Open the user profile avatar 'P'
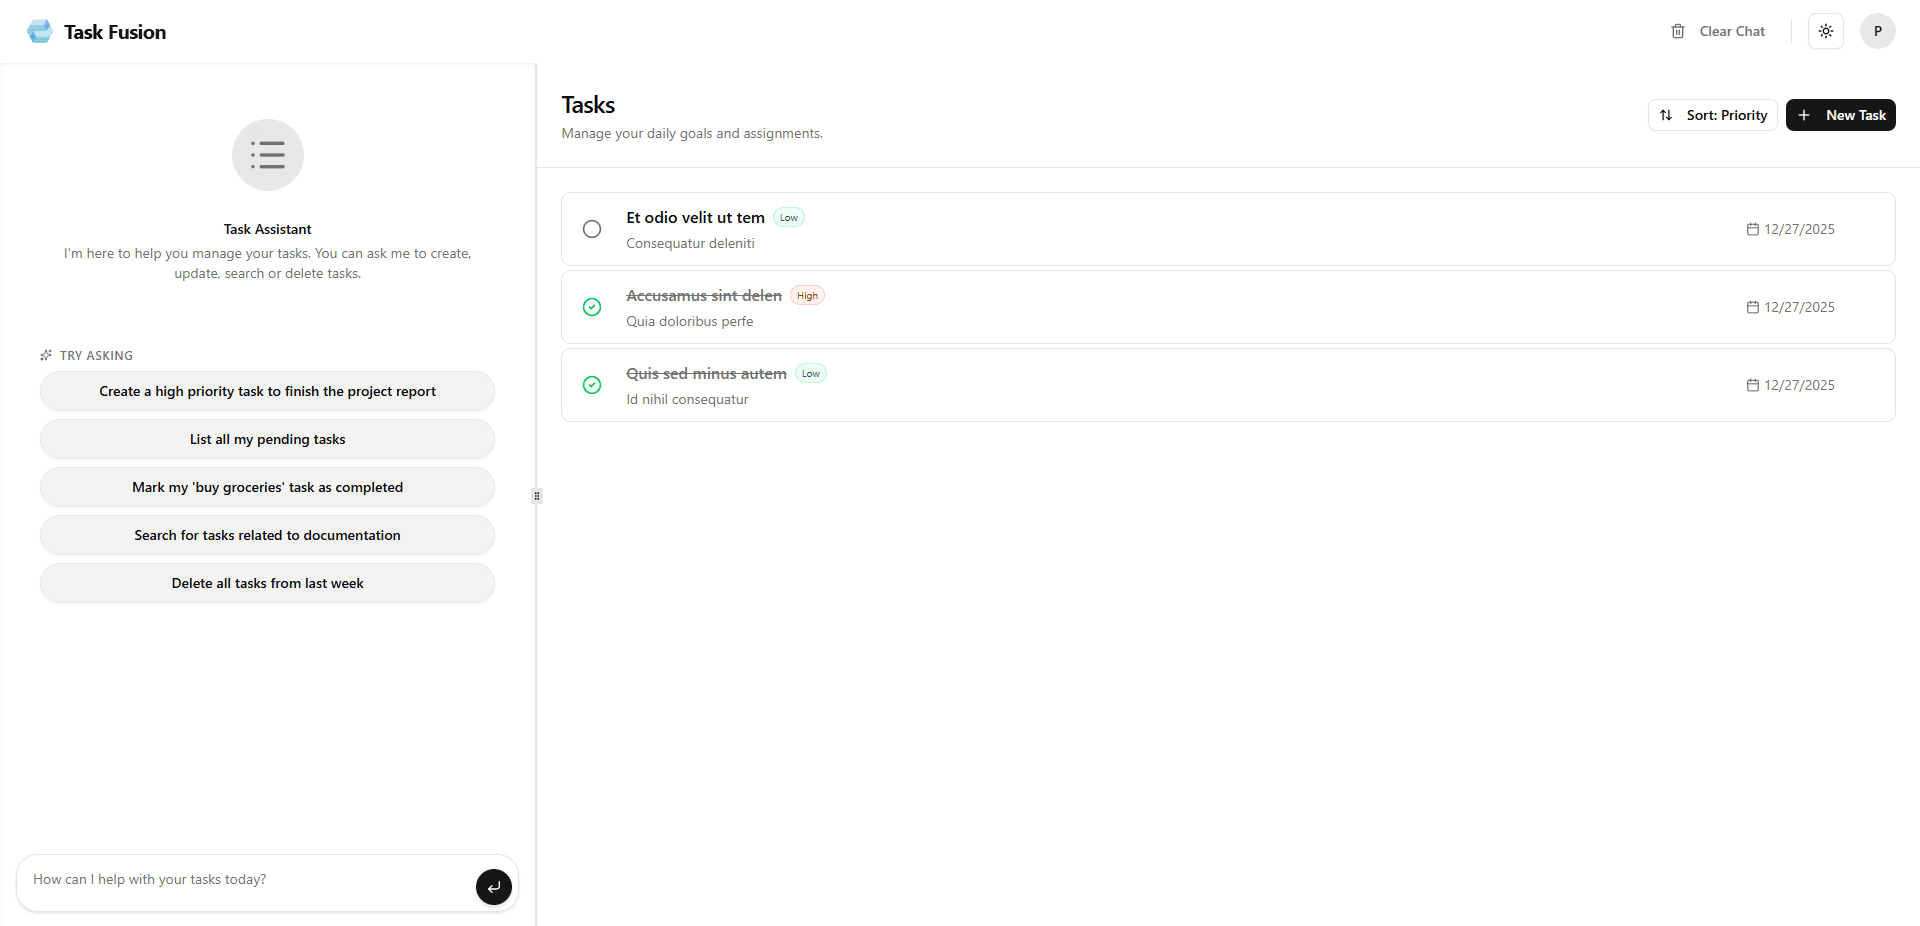 (x=1877, y=31)
